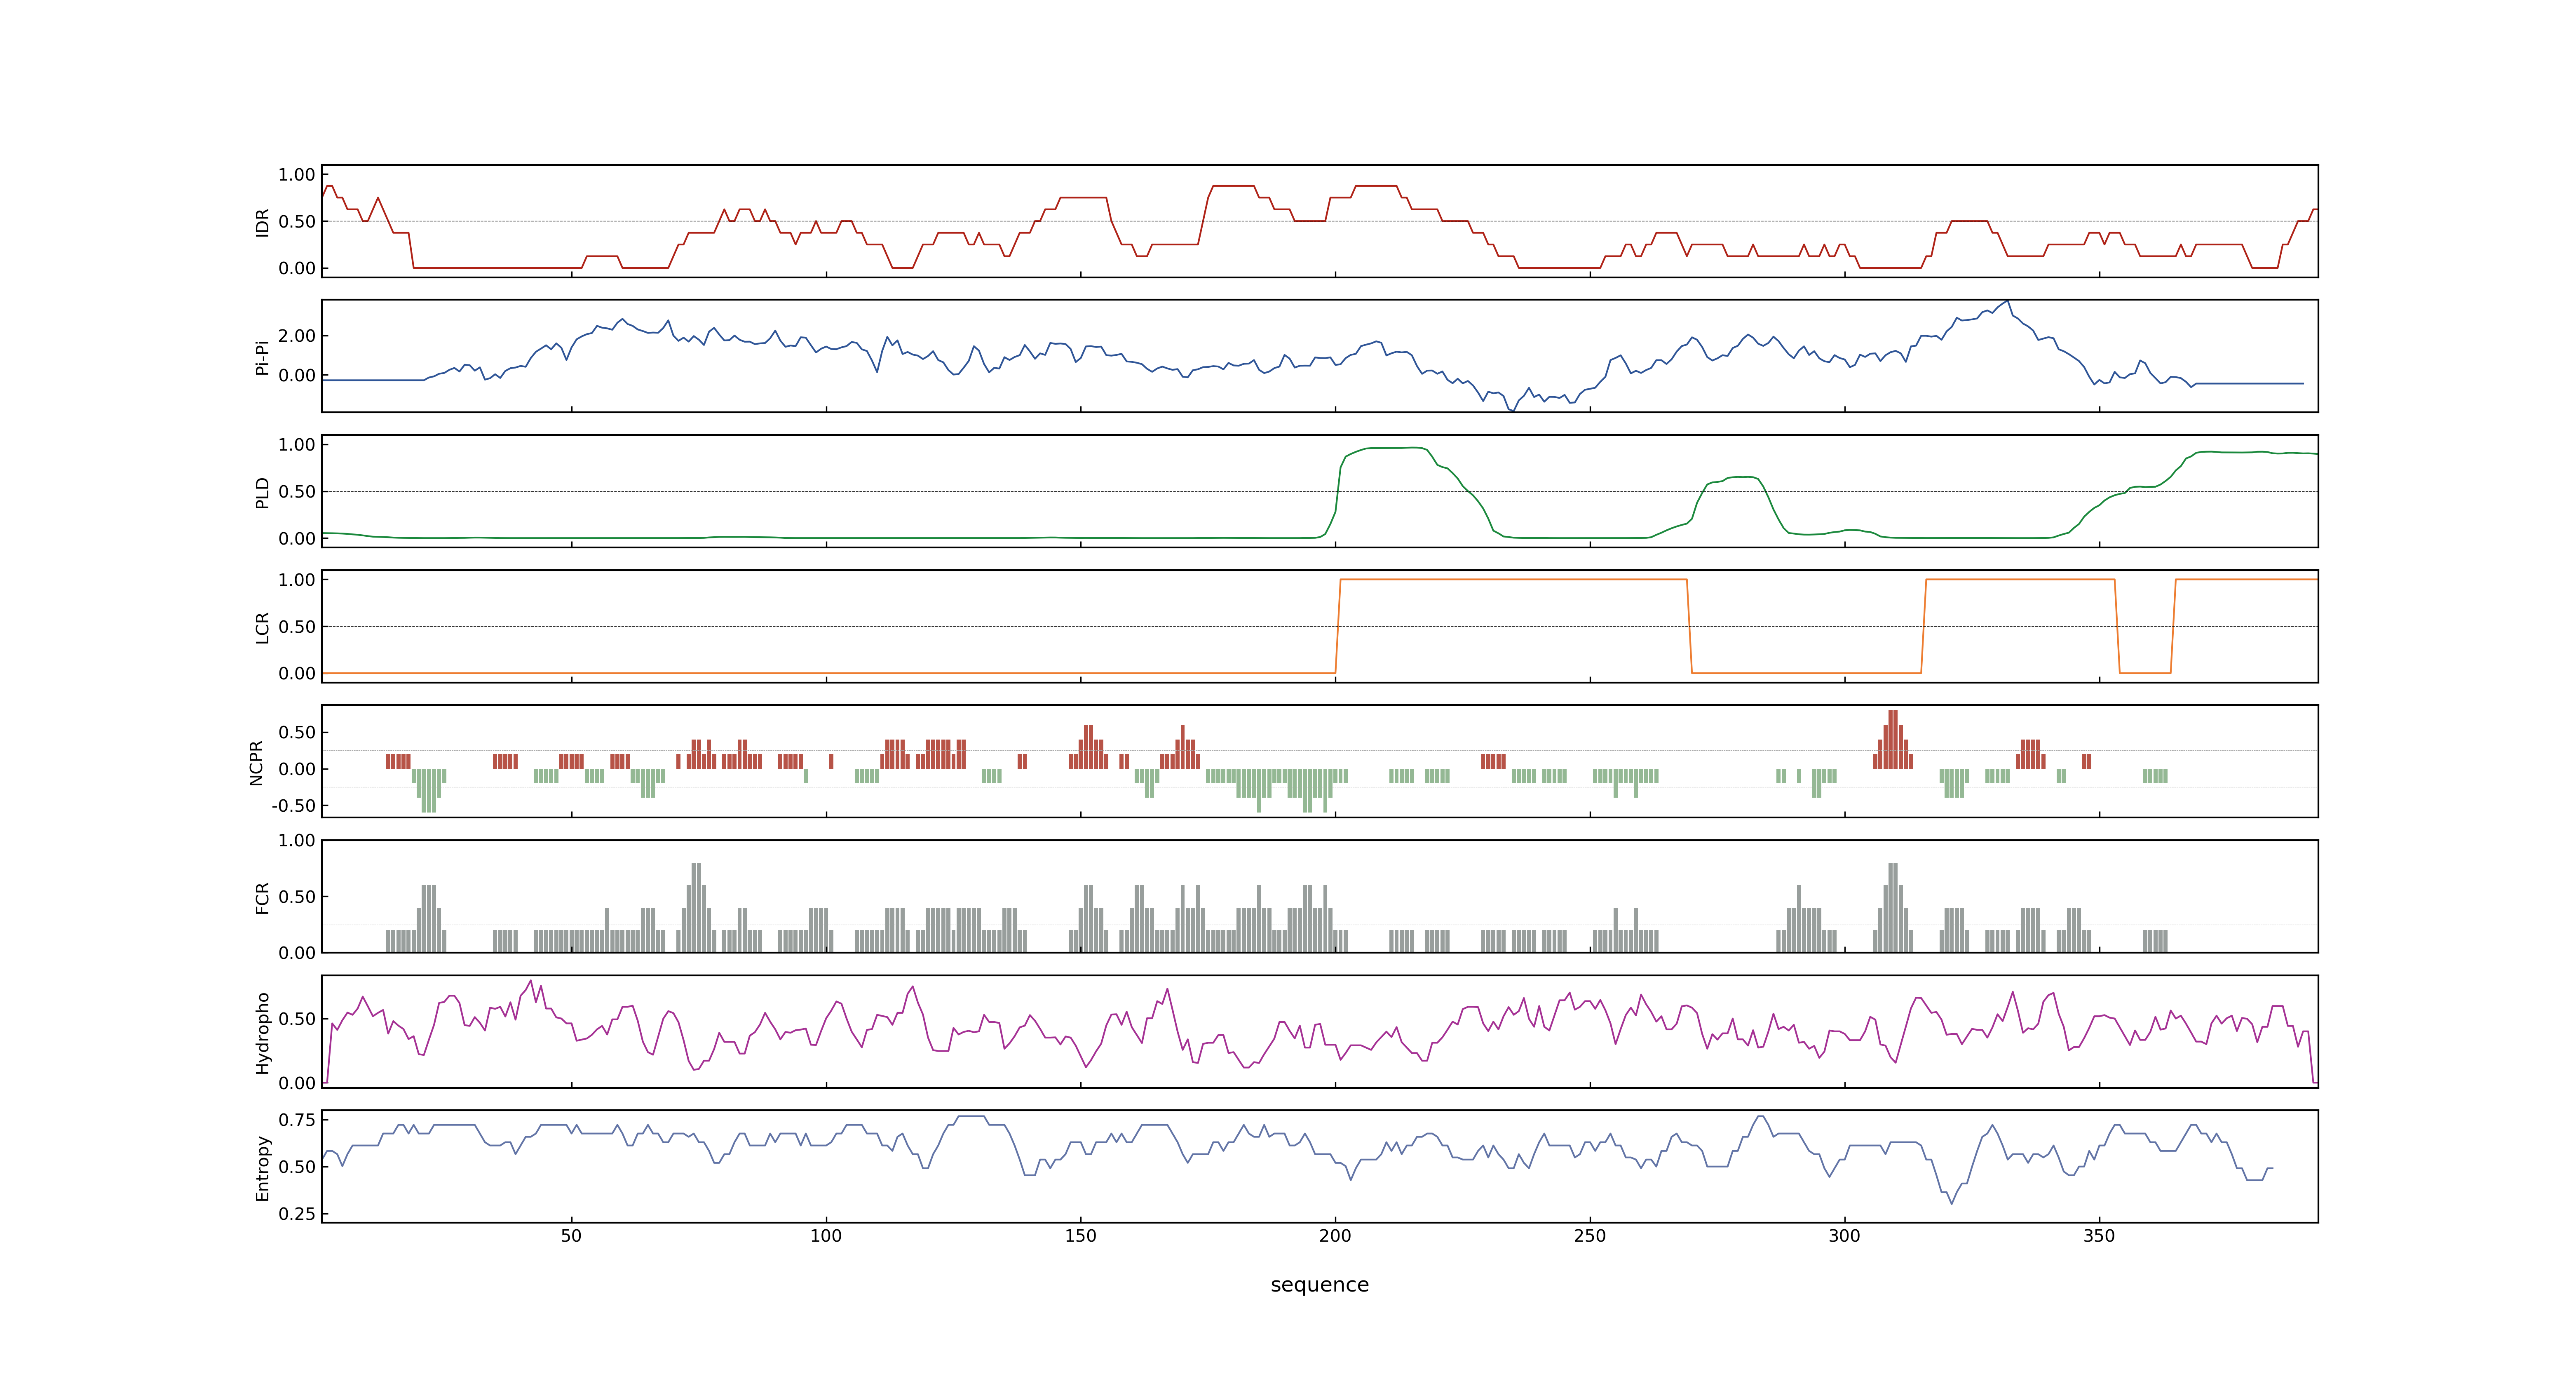Image resolution: width=2576 pixels, height=1374 pixels.
Task: Click the LCR y-axis label
Action: point(263,627)
